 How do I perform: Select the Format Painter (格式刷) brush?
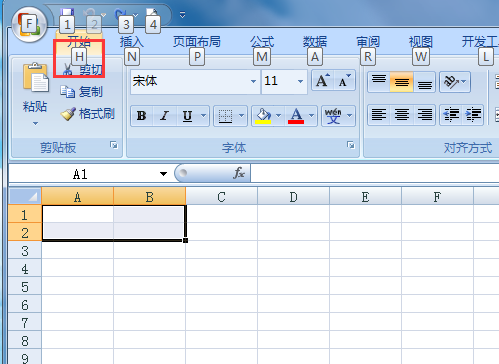click(68, 114)
